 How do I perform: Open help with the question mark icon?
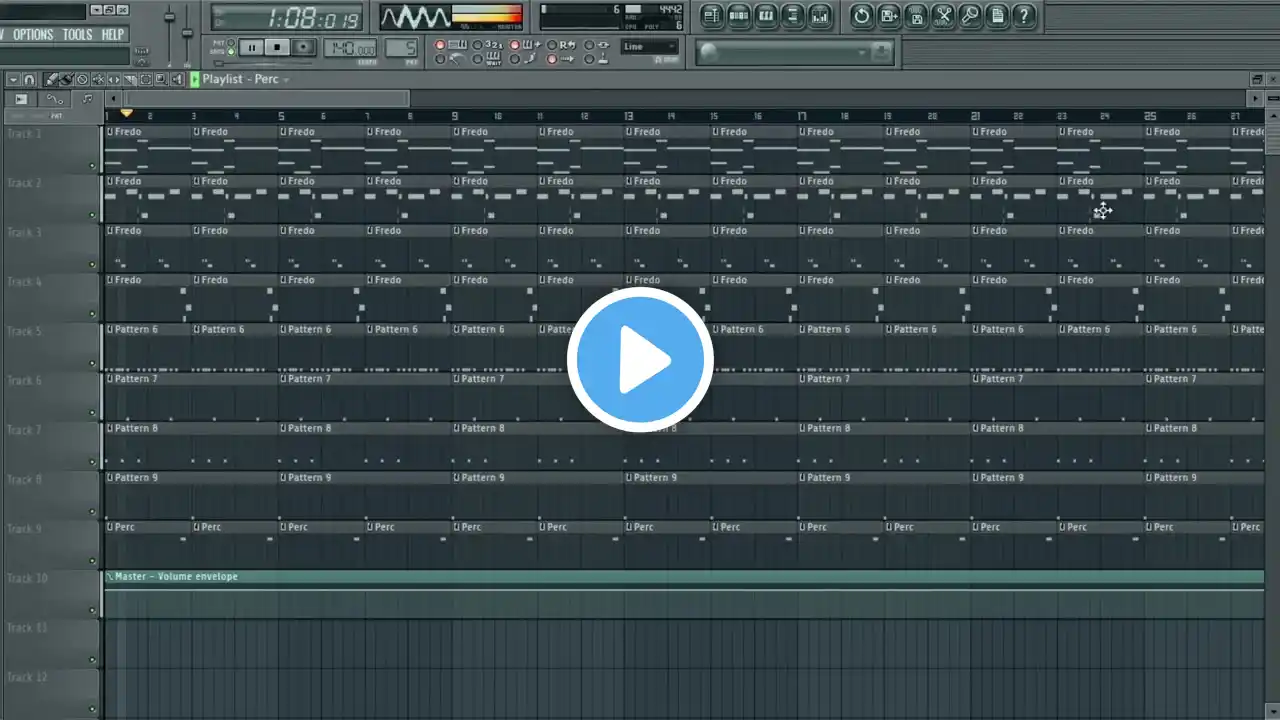(1024, 15)
